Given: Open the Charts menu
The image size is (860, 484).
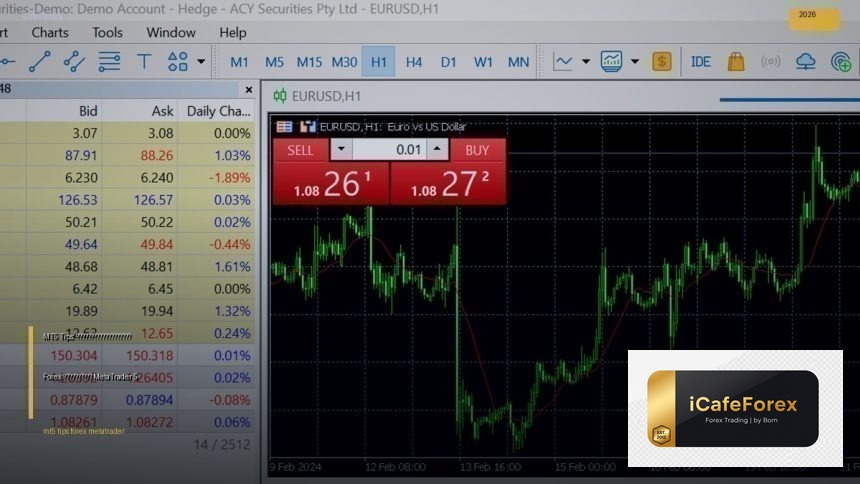Looking at the screenshot, I should pos(50,32).
